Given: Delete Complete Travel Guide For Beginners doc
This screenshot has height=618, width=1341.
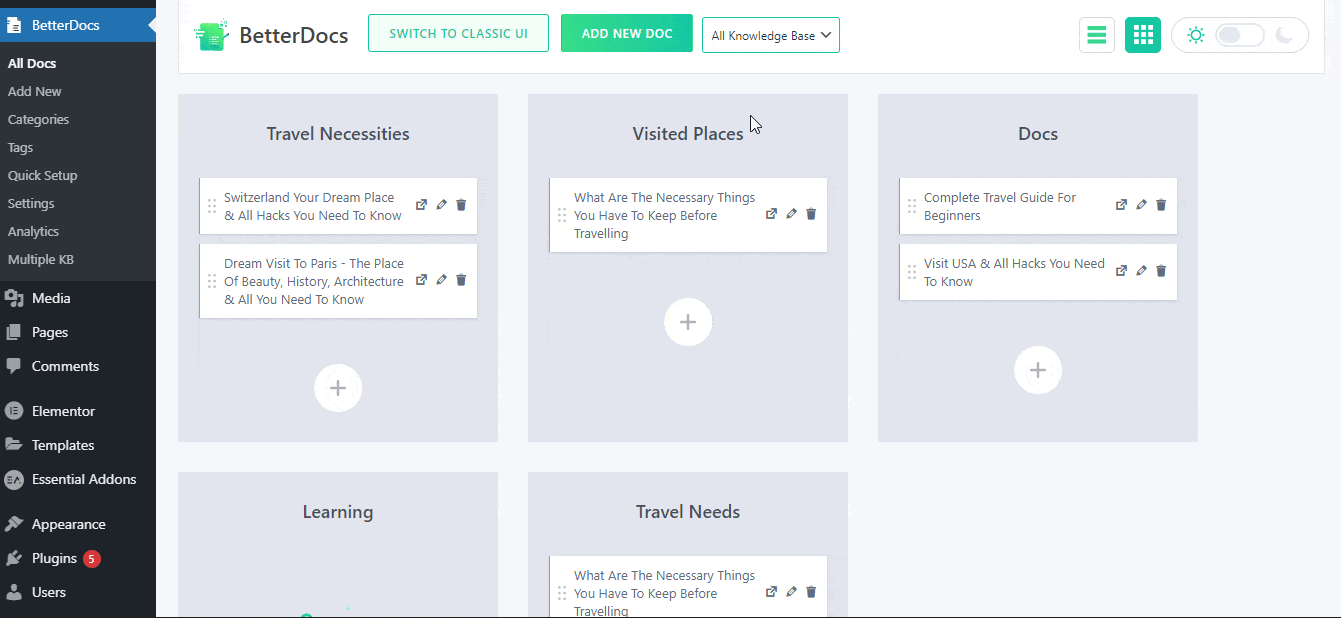Looking at the screenshot, I should [1161, 205].
